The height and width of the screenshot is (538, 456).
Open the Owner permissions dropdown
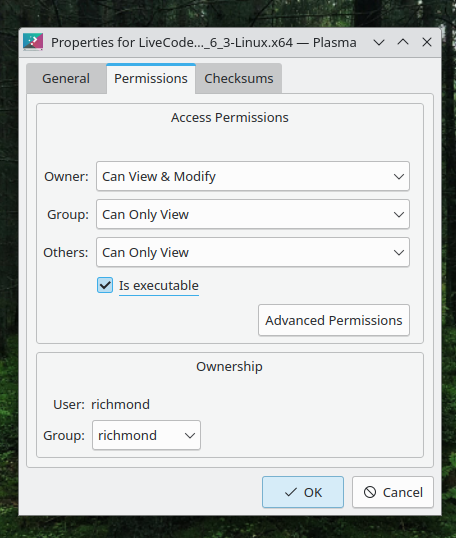[253, 176]
